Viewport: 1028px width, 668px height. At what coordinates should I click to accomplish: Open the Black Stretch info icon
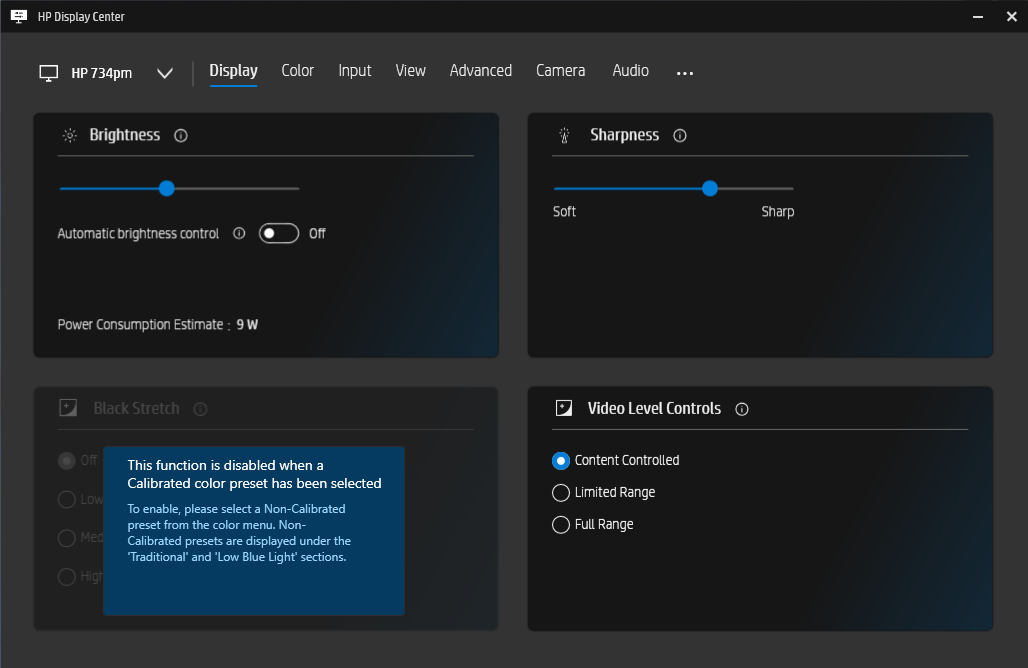(x=201, y=409)
